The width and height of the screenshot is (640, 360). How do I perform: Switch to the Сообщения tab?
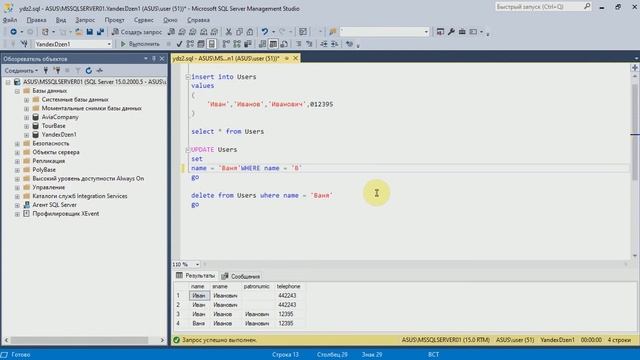[x=241, y=276]
